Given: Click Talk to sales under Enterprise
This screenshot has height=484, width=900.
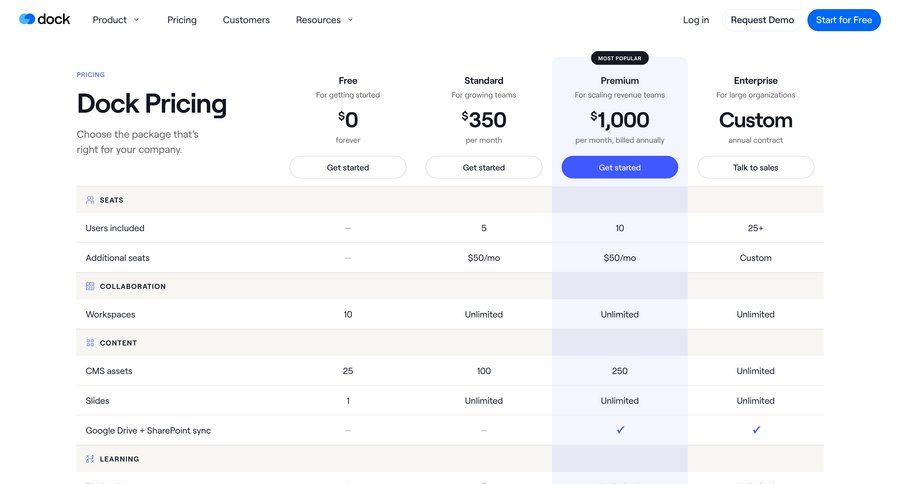Looking at the screenshot, I should [x=756, y=168].
